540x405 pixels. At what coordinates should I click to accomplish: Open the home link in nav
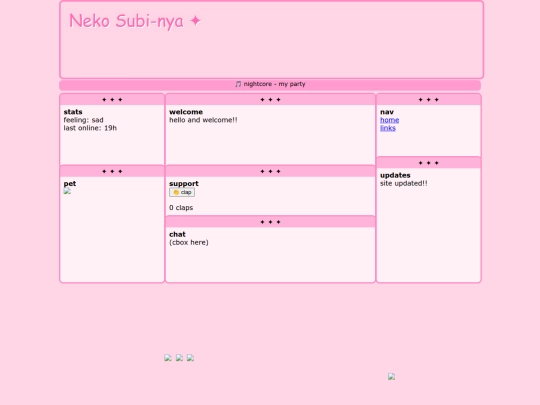[390, 120]
